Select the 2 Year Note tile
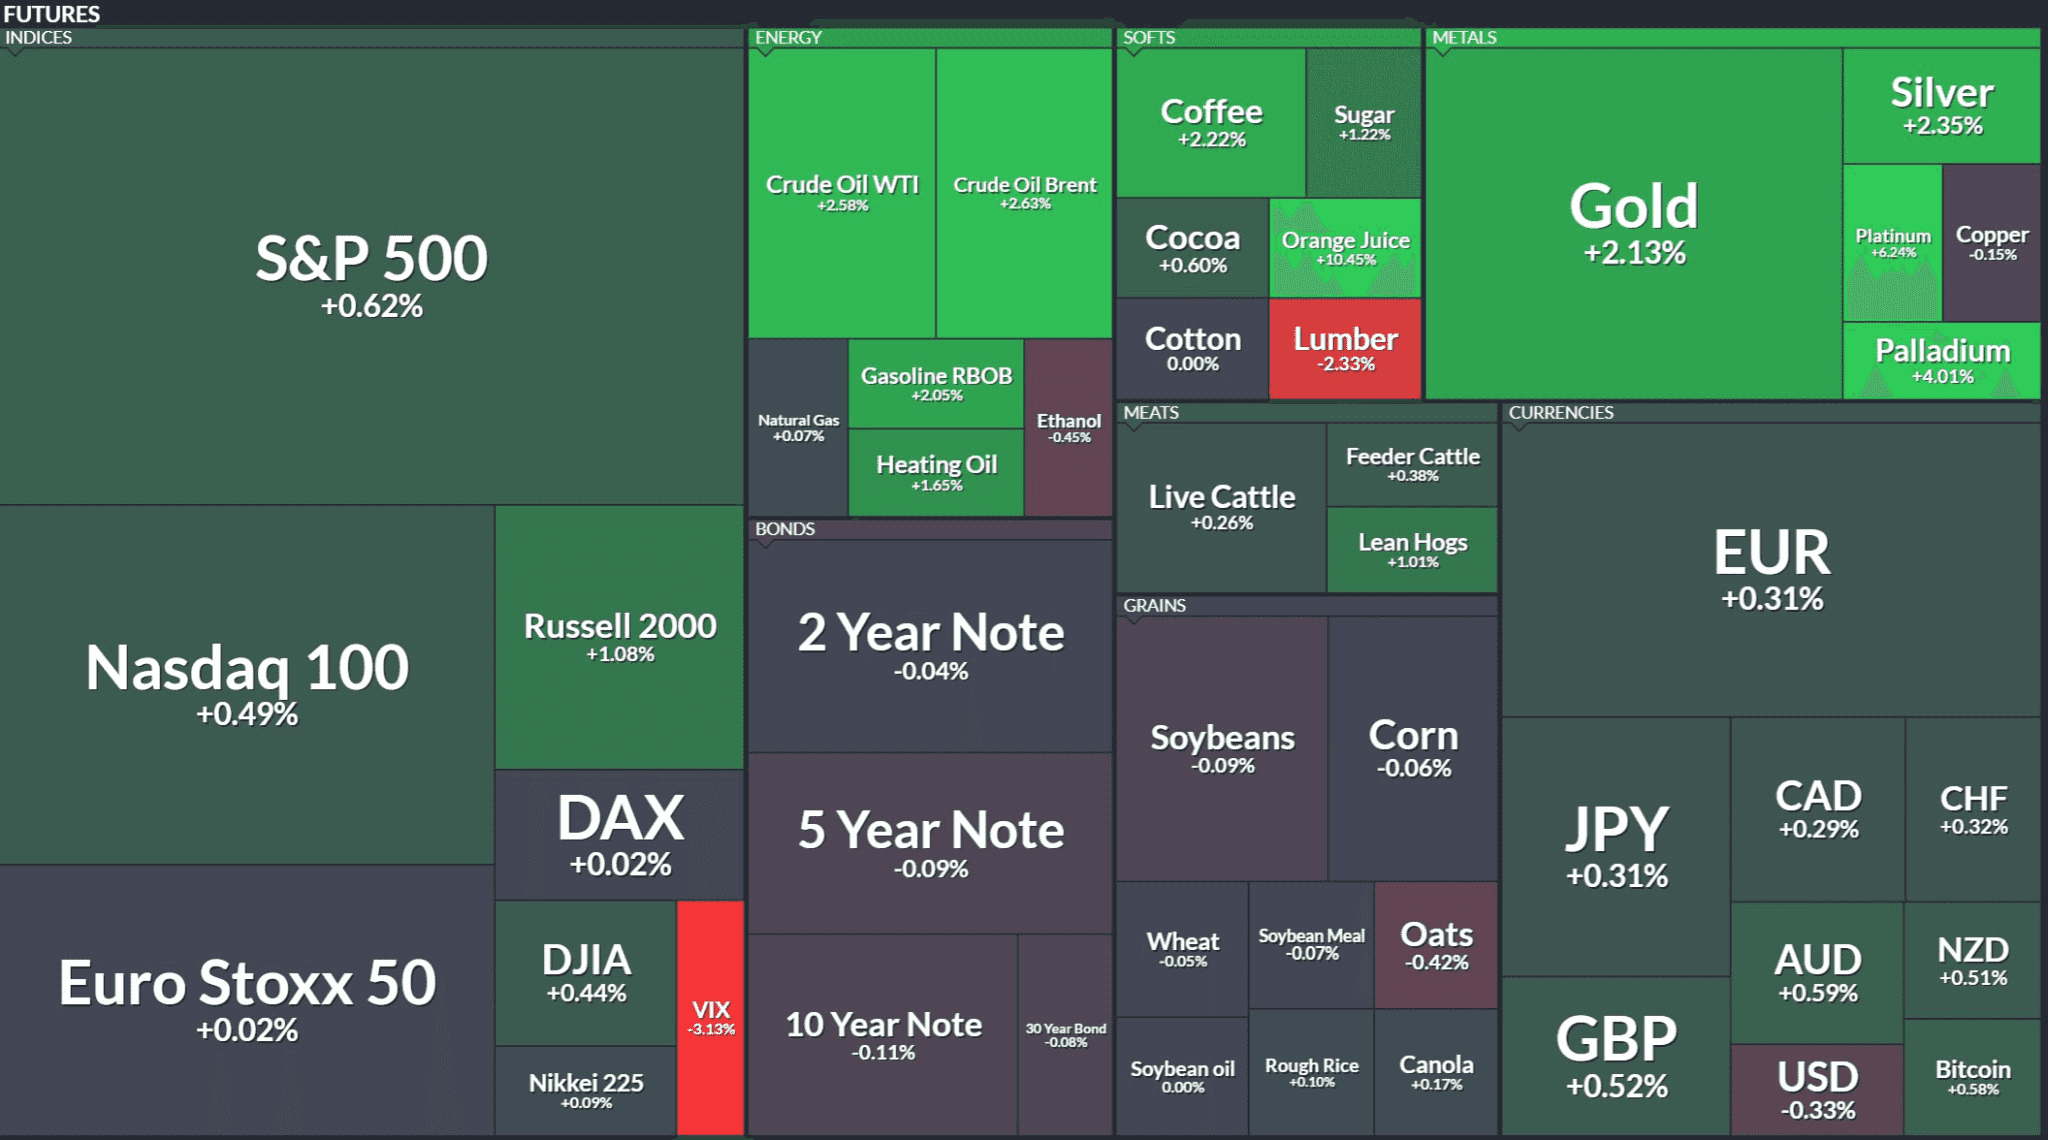 tap(930, 645)
